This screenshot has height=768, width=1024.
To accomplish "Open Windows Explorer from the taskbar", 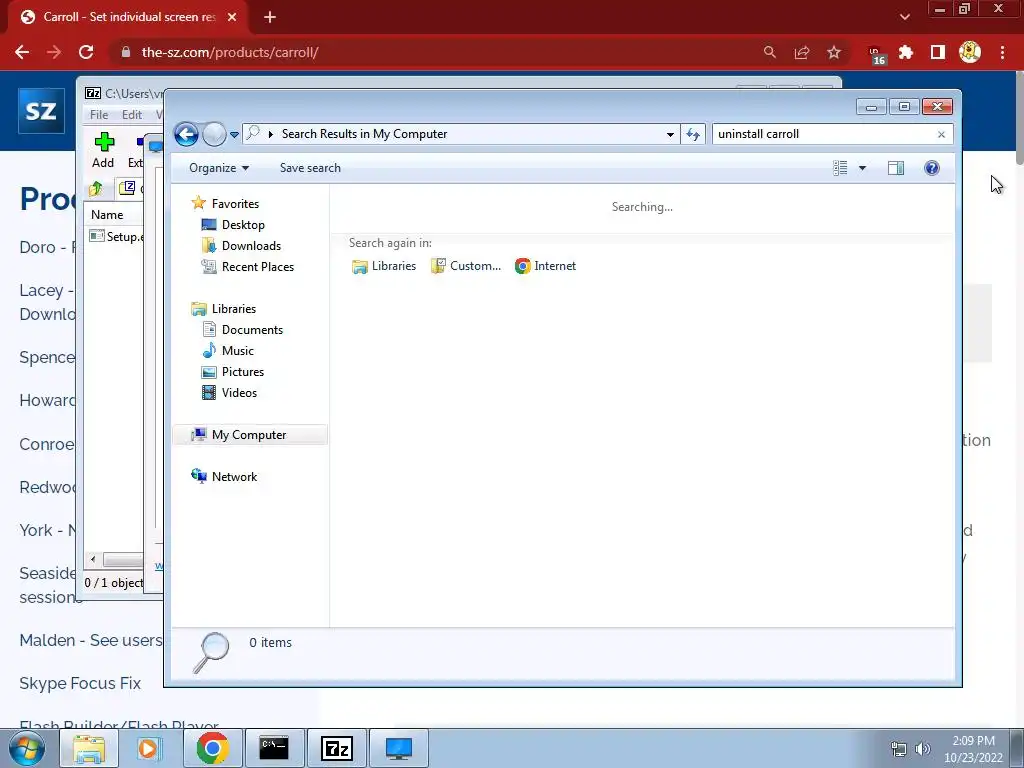I will 89,748.
